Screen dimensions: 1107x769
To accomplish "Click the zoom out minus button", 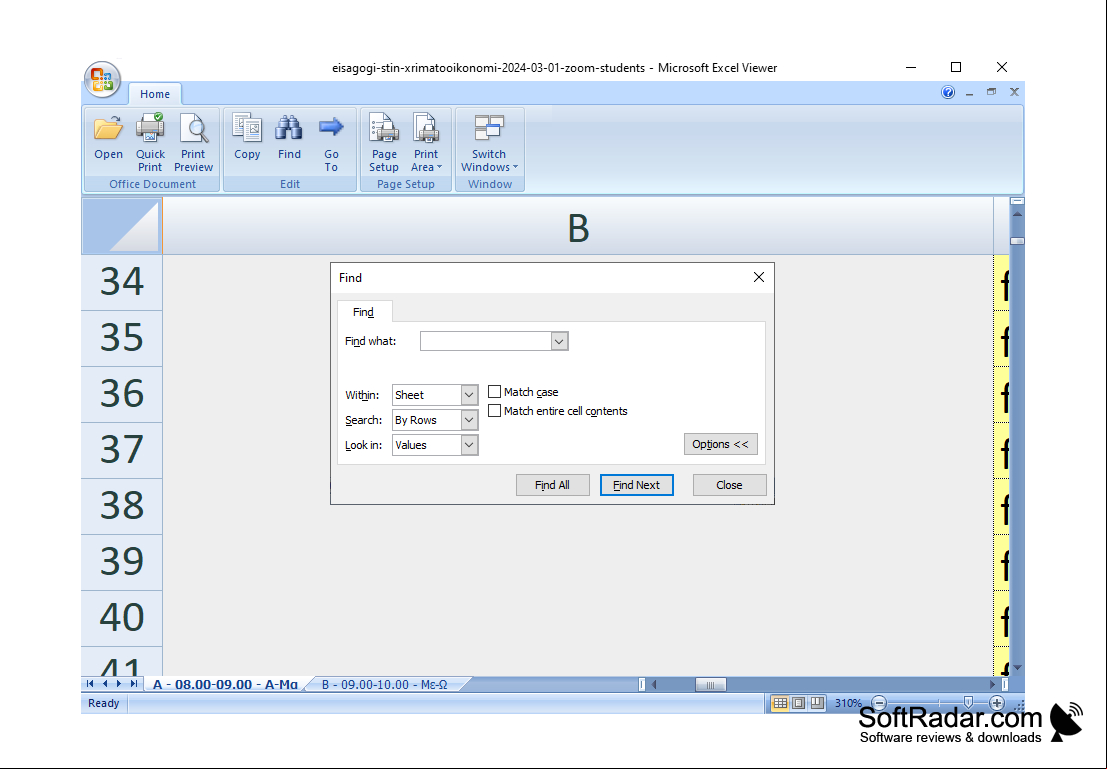I will 879,703.
